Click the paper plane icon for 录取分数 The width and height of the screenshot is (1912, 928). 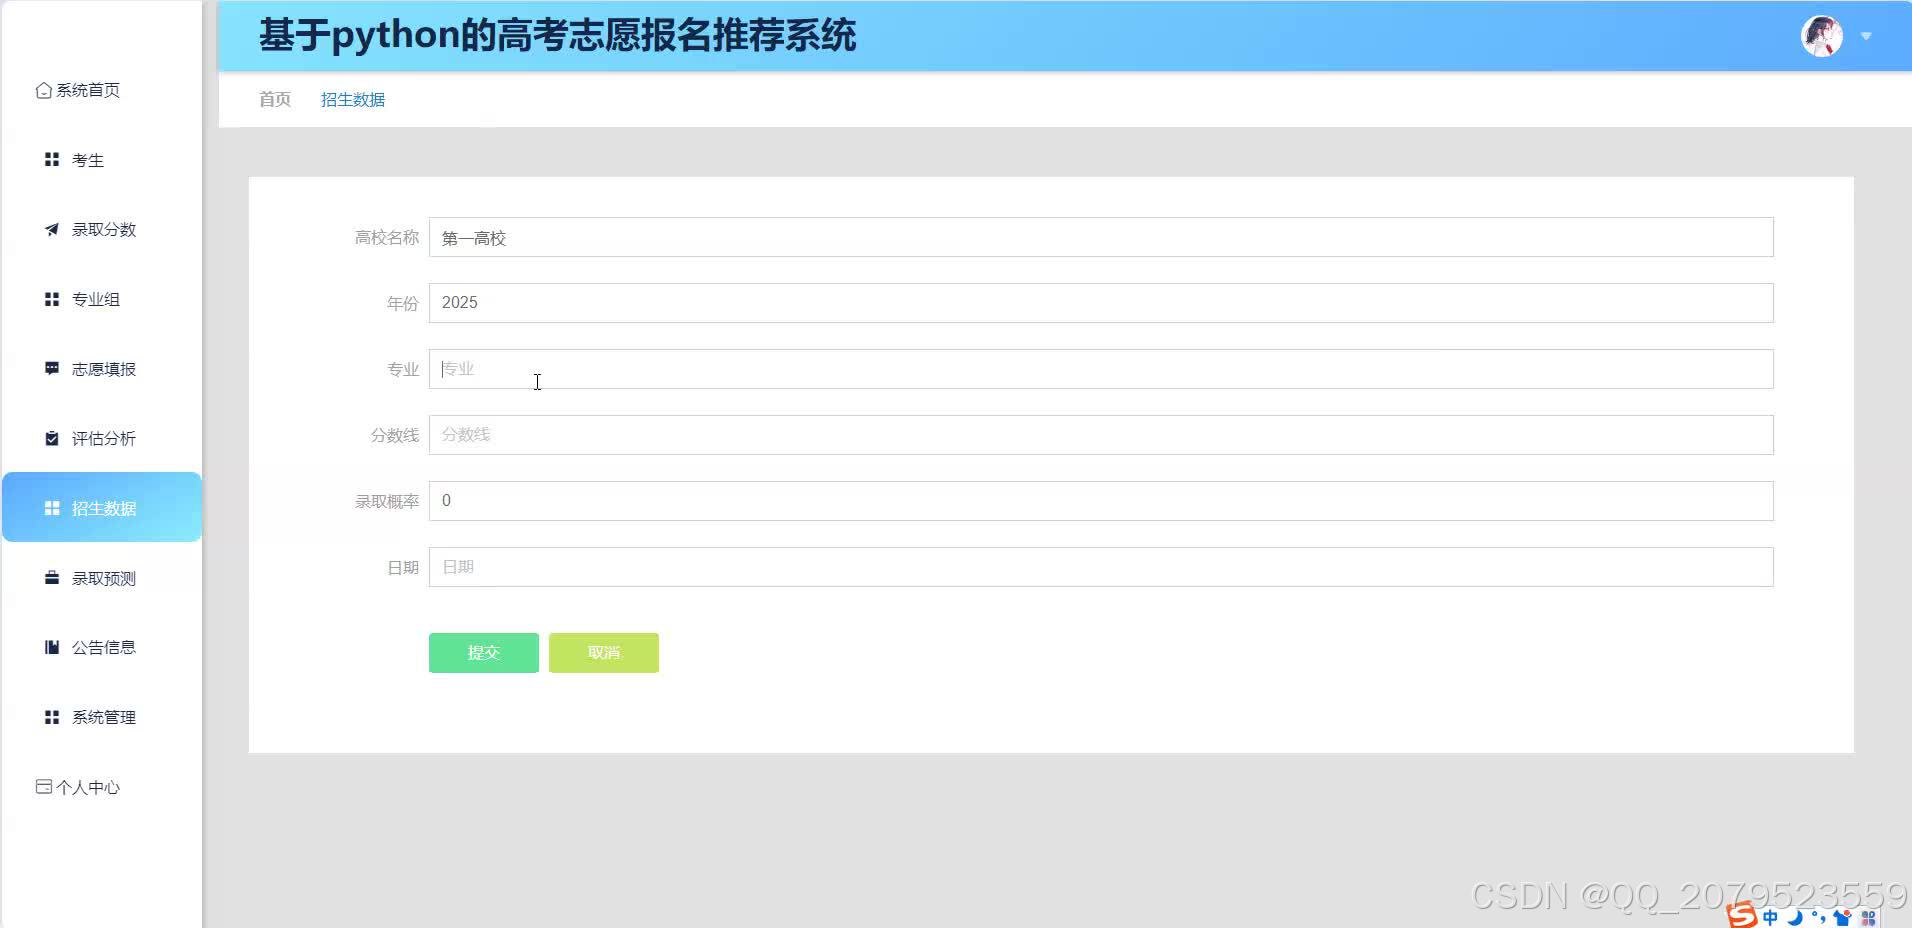[52, 229]
